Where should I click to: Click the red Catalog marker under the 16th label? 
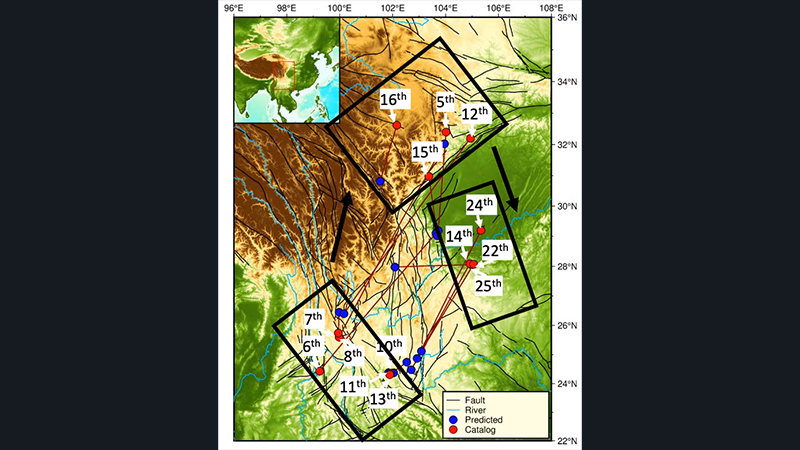coord(397,125)
